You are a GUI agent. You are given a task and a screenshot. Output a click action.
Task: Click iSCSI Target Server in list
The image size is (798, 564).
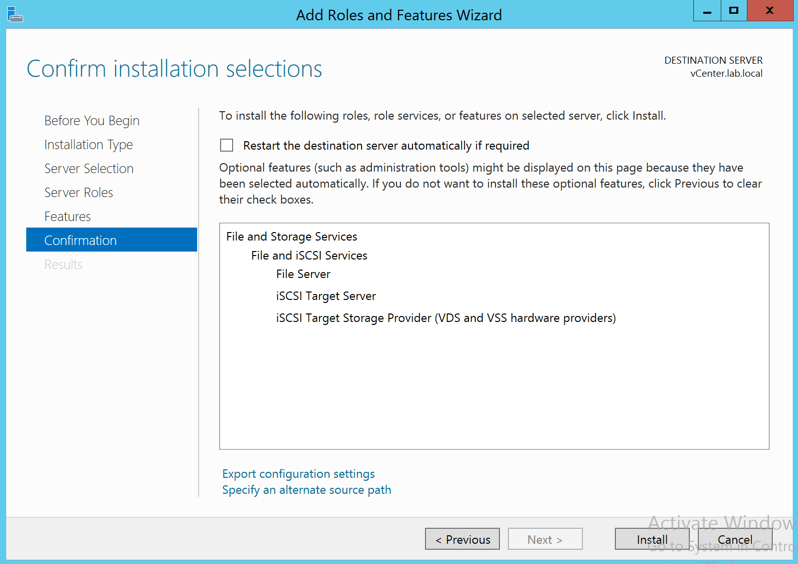[326, 296]
